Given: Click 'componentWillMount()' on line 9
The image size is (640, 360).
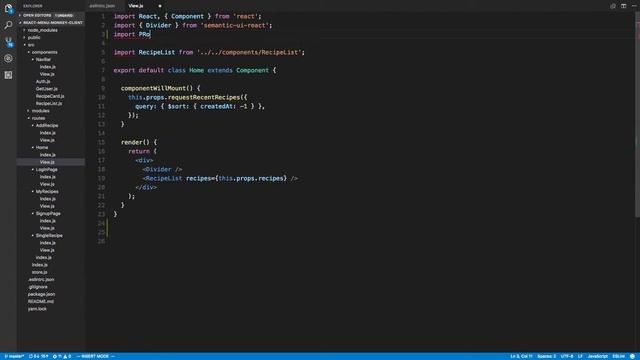Looking at the screenshot, I should pos(157,88).
